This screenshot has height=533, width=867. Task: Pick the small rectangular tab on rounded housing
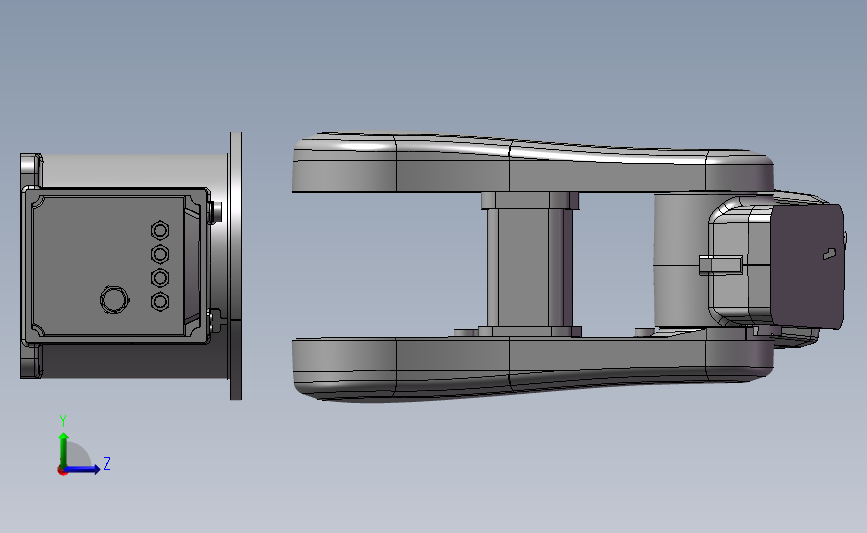[x=720, y=265]
